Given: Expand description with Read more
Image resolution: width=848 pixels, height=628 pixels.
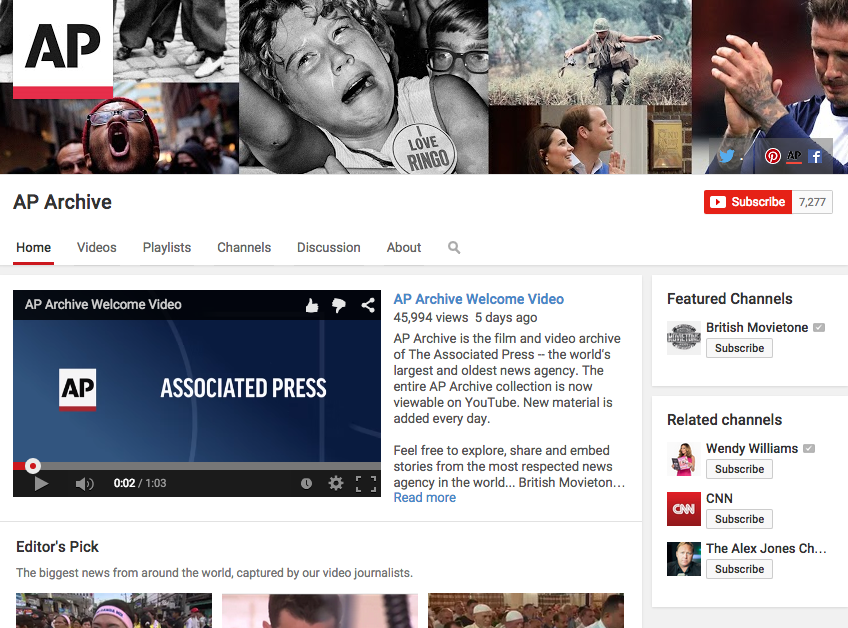Looking at the screenshot, I should [x=424, y=498].
